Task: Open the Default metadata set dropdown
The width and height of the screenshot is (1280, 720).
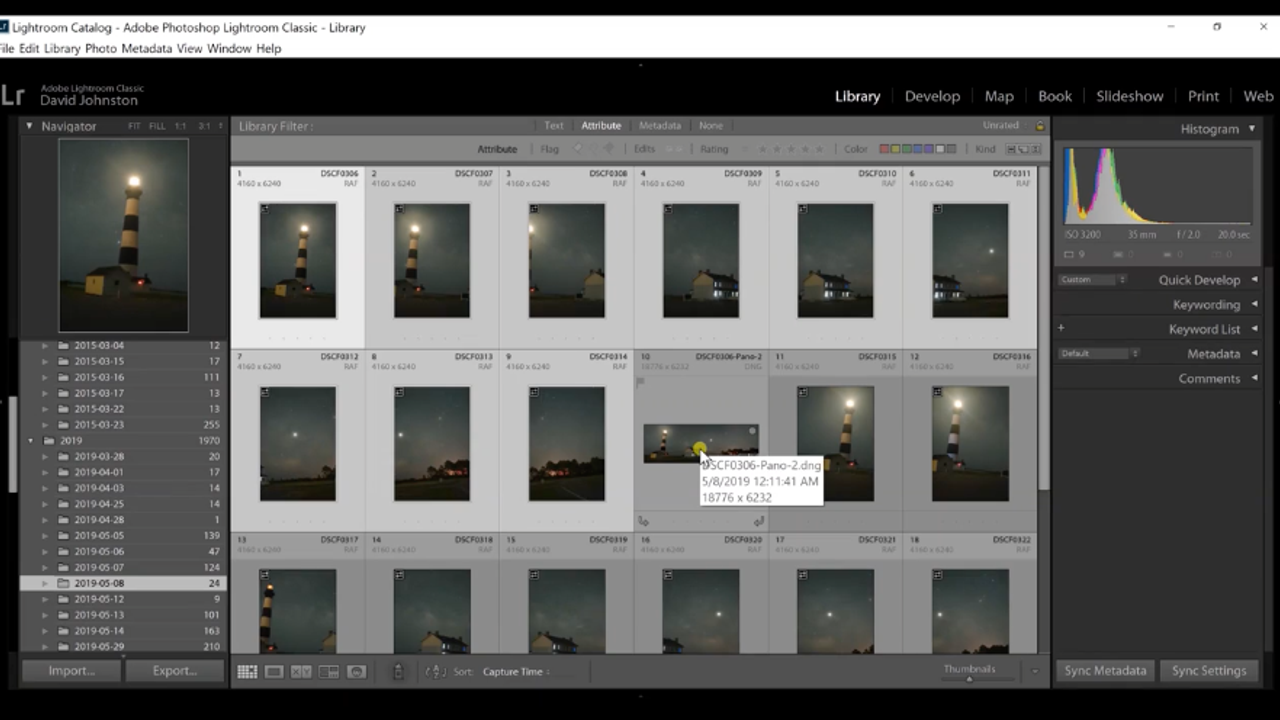Action: tap(1099, 353)
